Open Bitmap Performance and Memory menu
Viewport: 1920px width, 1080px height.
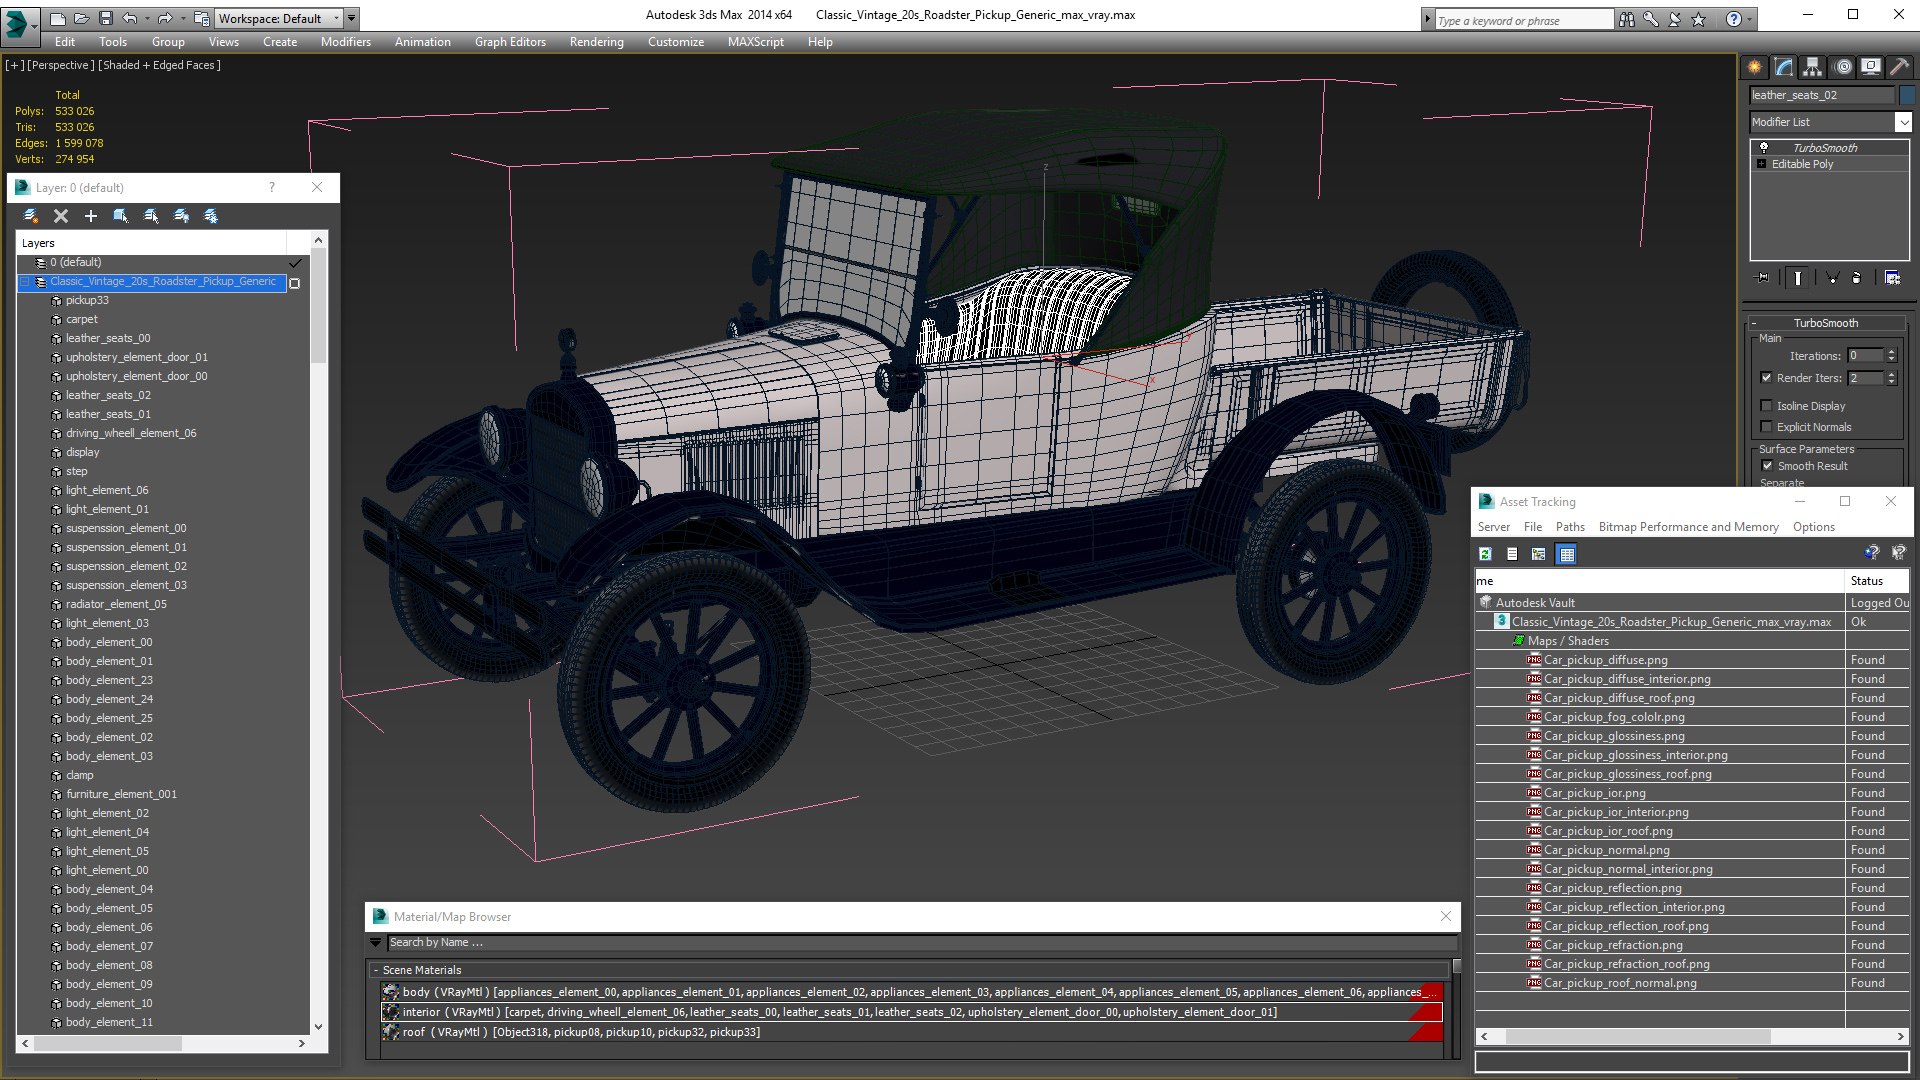[1688, 527]
